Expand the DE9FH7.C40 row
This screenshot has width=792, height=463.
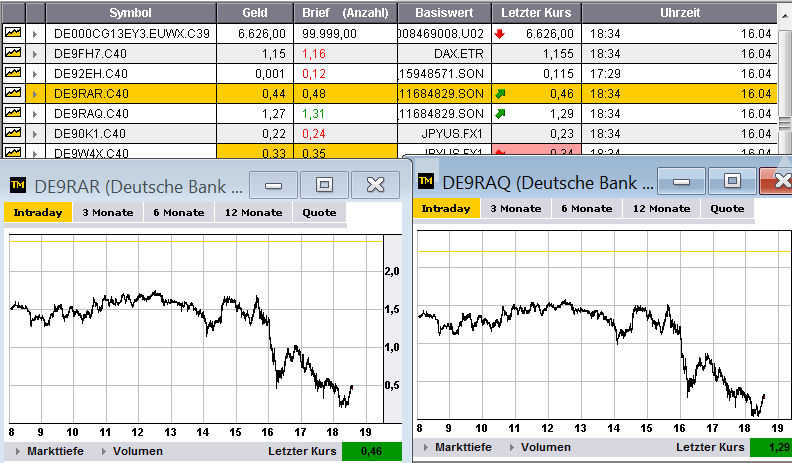(x=35, y=54)
